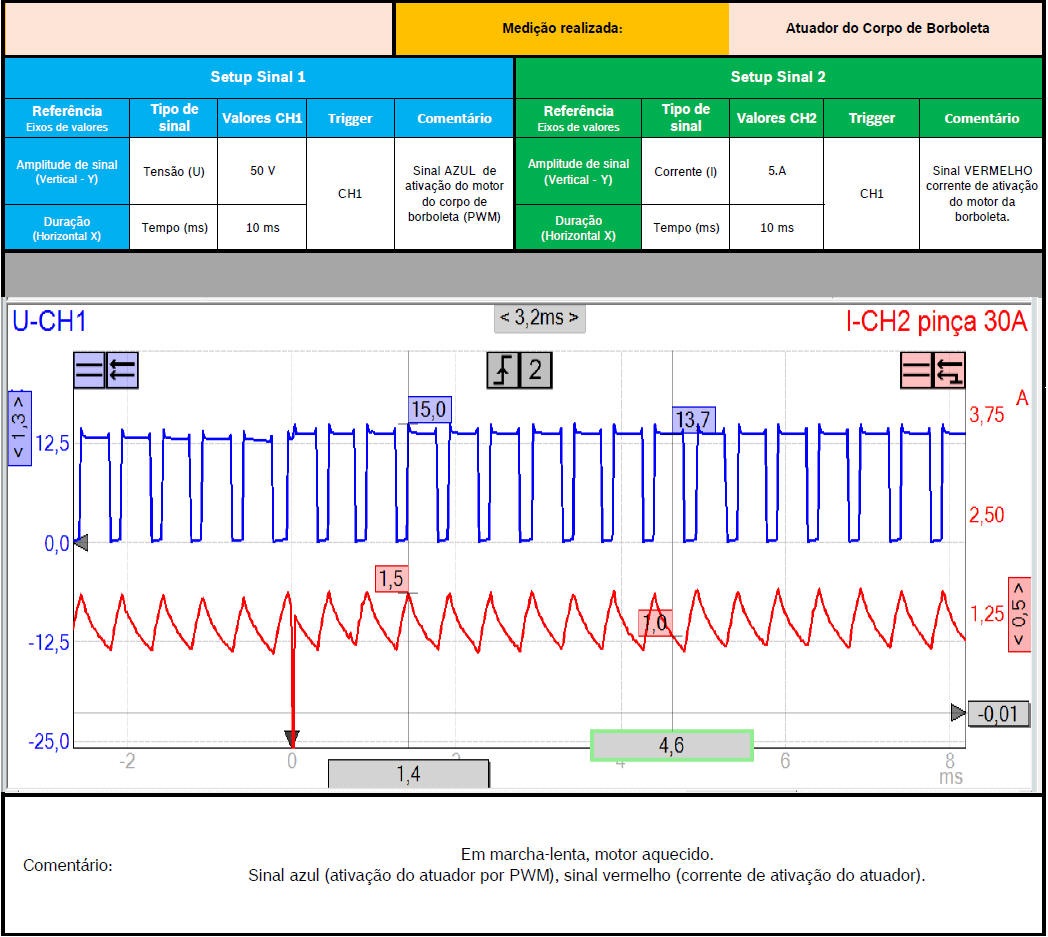The height and width of the screenshot is (937, 1048).
Task: Click the red trigger position marker at zero
Action: [x=292, y=739]
